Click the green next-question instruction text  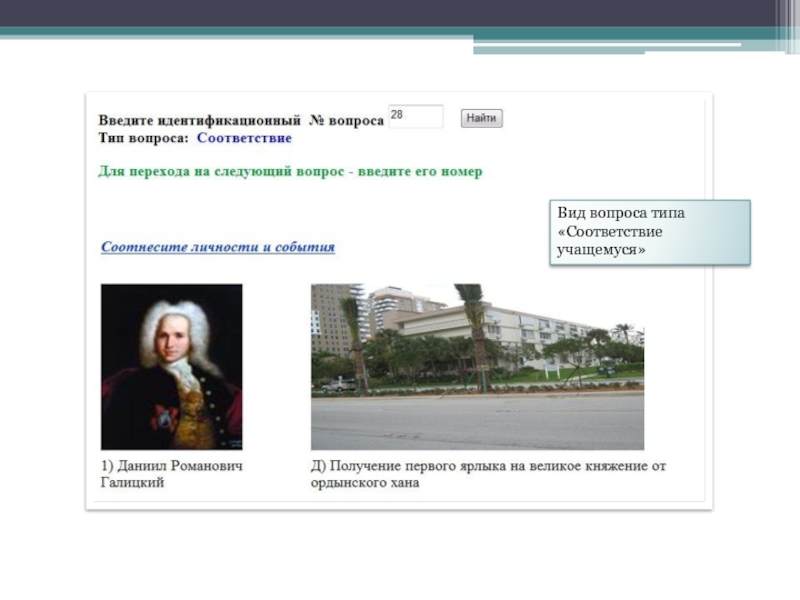tap(290, 171)
